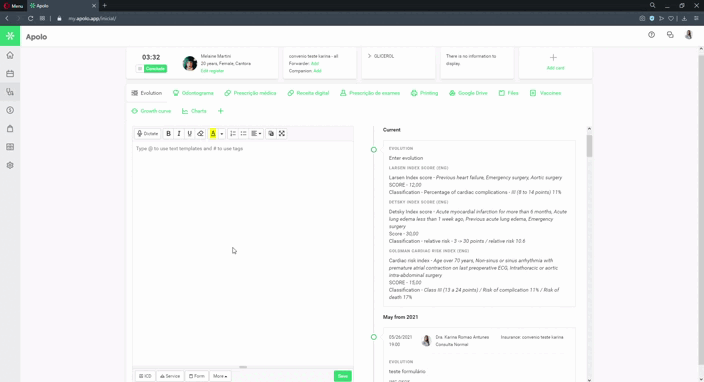
Task: Open the financial dollar icon in the sidebar
Action: (10, 110)
